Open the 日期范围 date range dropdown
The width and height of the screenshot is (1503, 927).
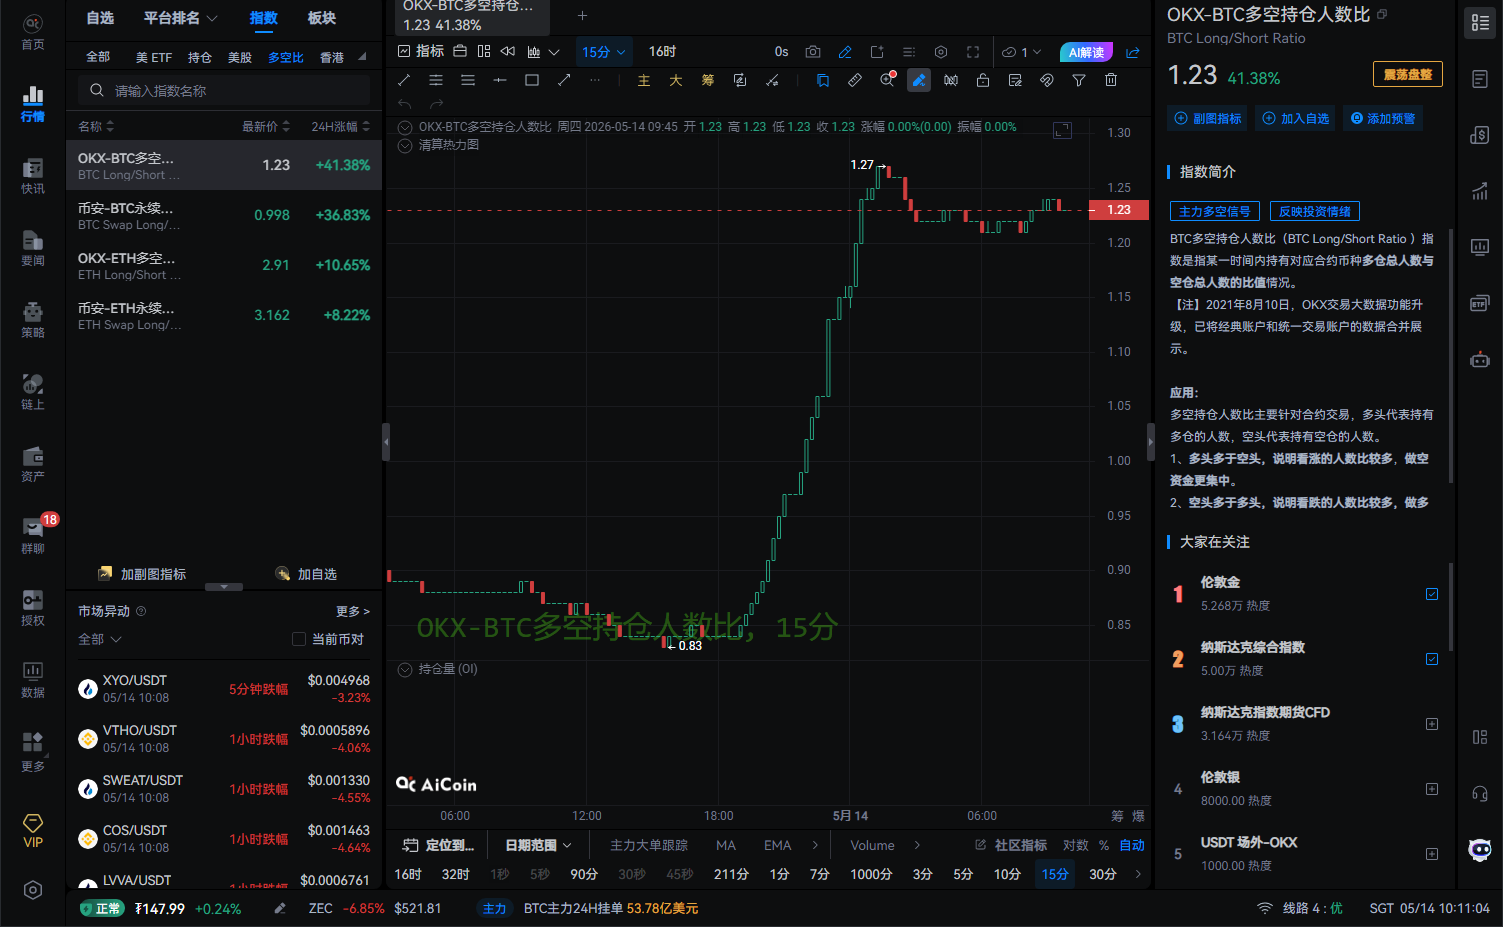(x=538, y=845)
